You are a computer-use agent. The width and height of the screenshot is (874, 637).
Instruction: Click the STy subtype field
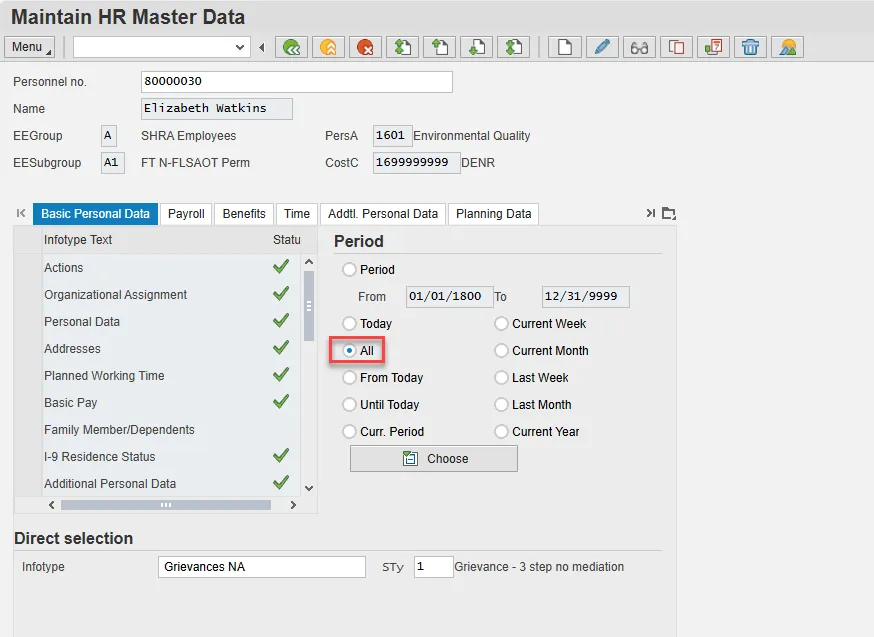[433, 567]
